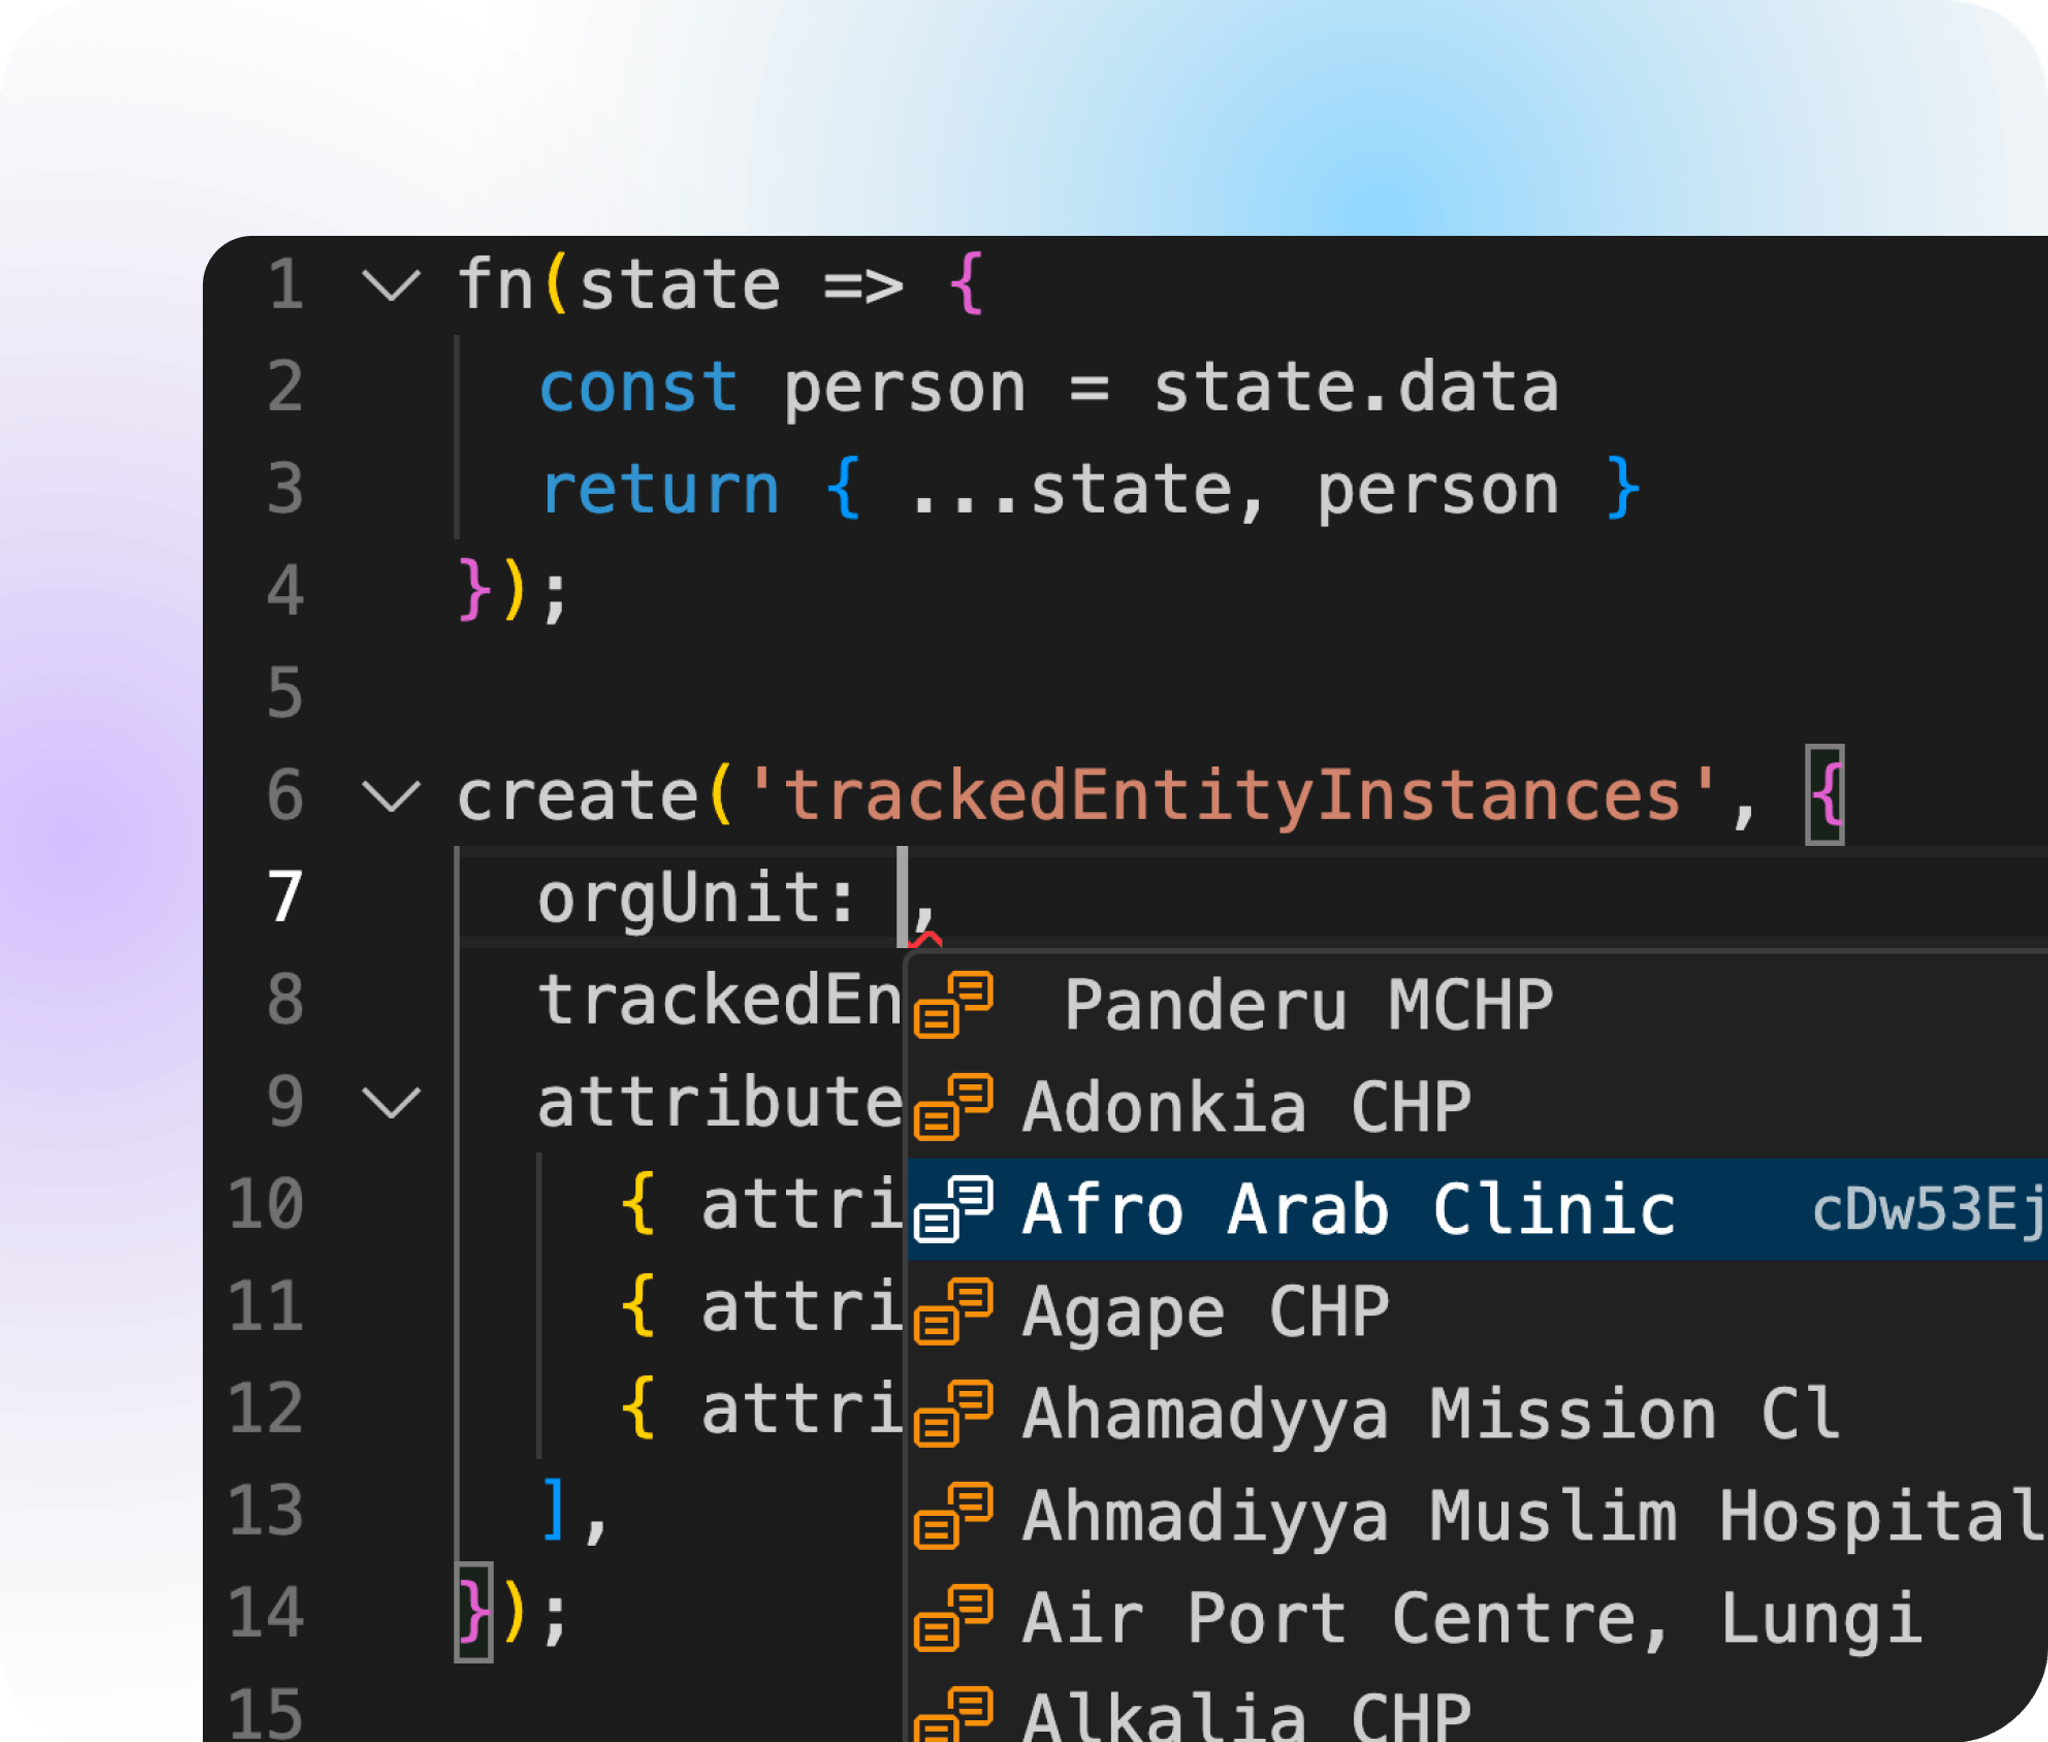Fold the attributes array on line 9

click(390, 1103)
